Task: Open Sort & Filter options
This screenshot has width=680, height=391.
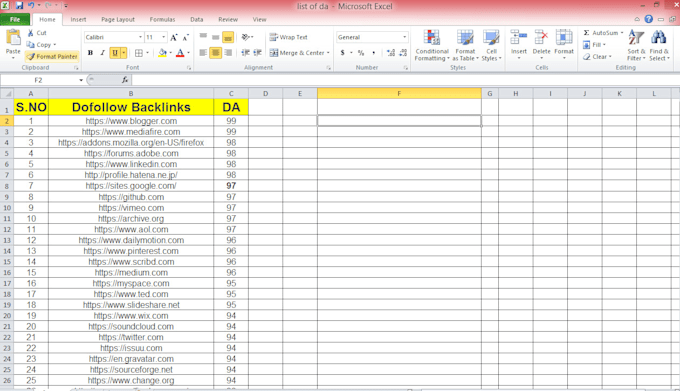Action: 636,46
